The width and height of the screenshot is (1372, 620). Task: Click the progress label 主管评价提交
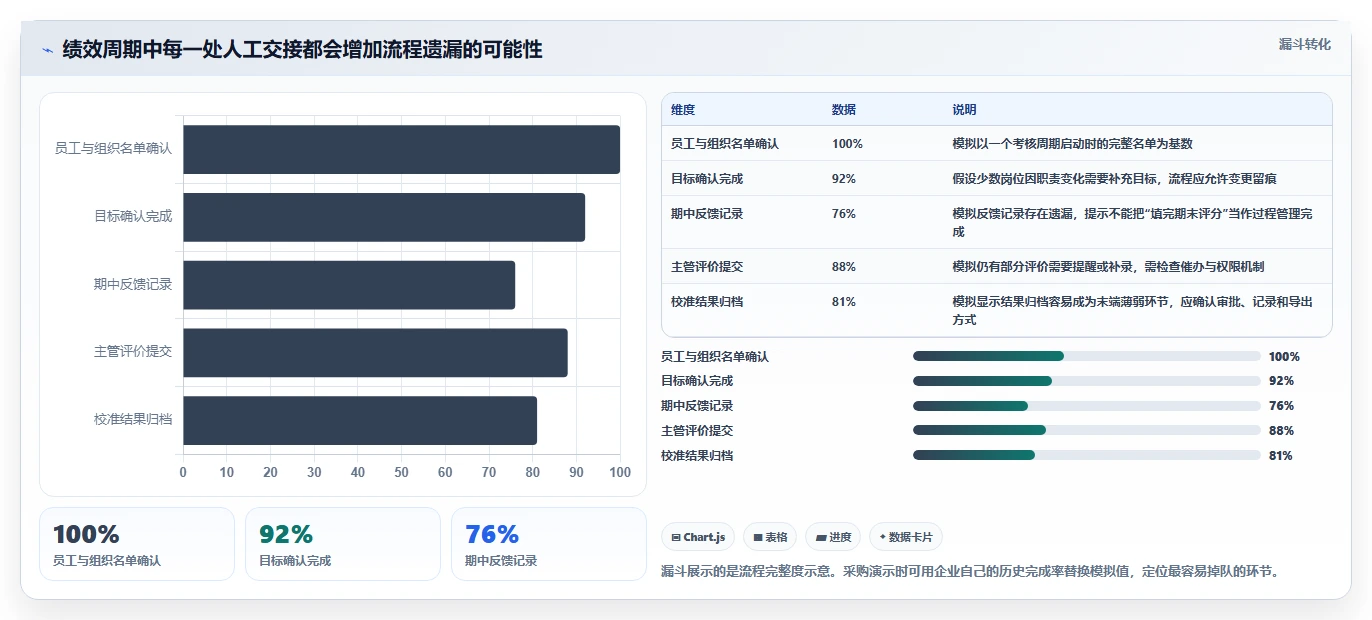pos(697,431)
